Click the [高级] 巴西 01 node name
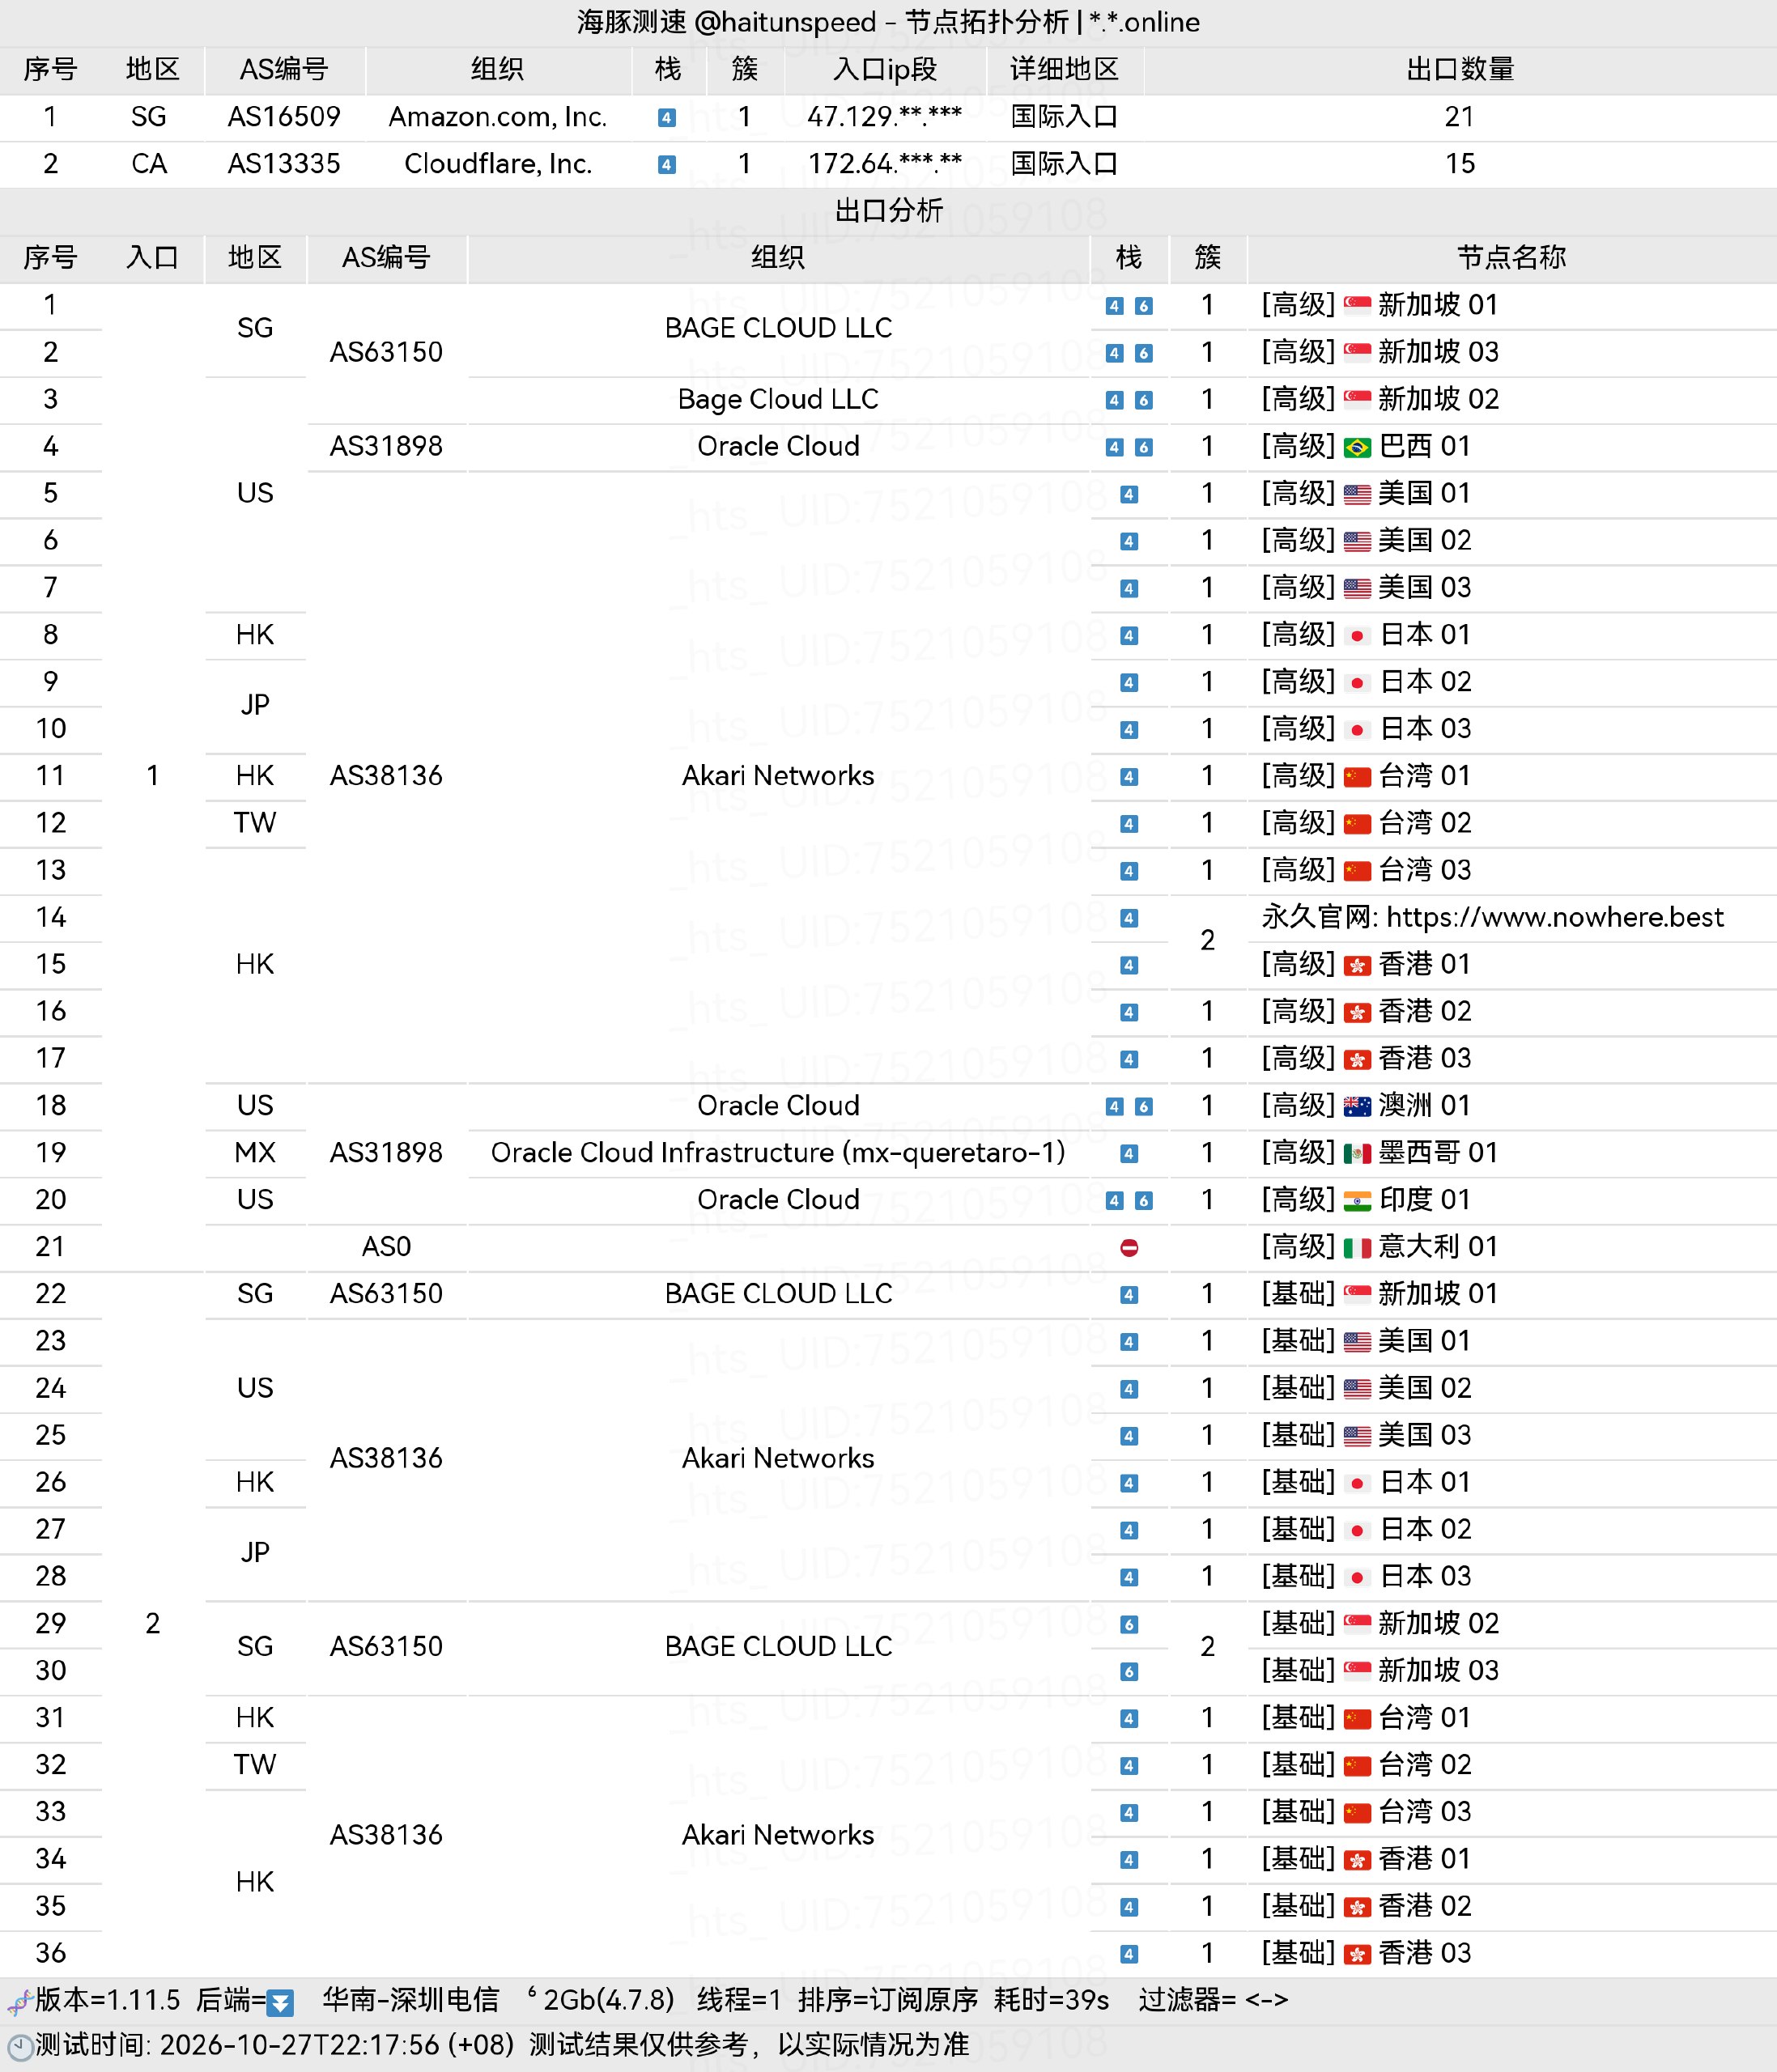The image size is (1777, 2072). tap(1366, 446)
